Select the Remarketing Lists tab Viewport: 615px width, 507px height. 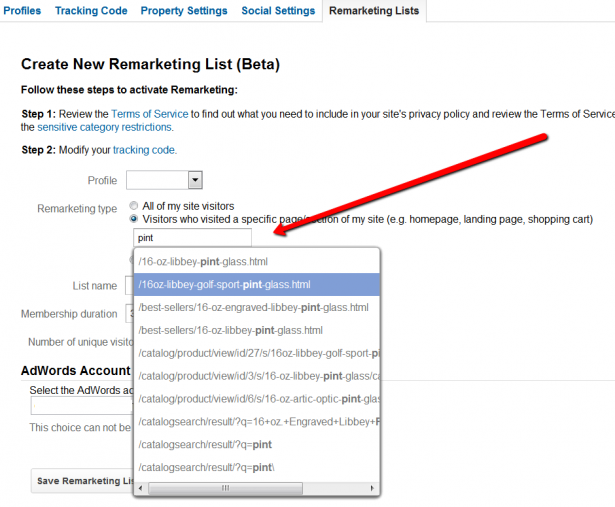[374, 11]
